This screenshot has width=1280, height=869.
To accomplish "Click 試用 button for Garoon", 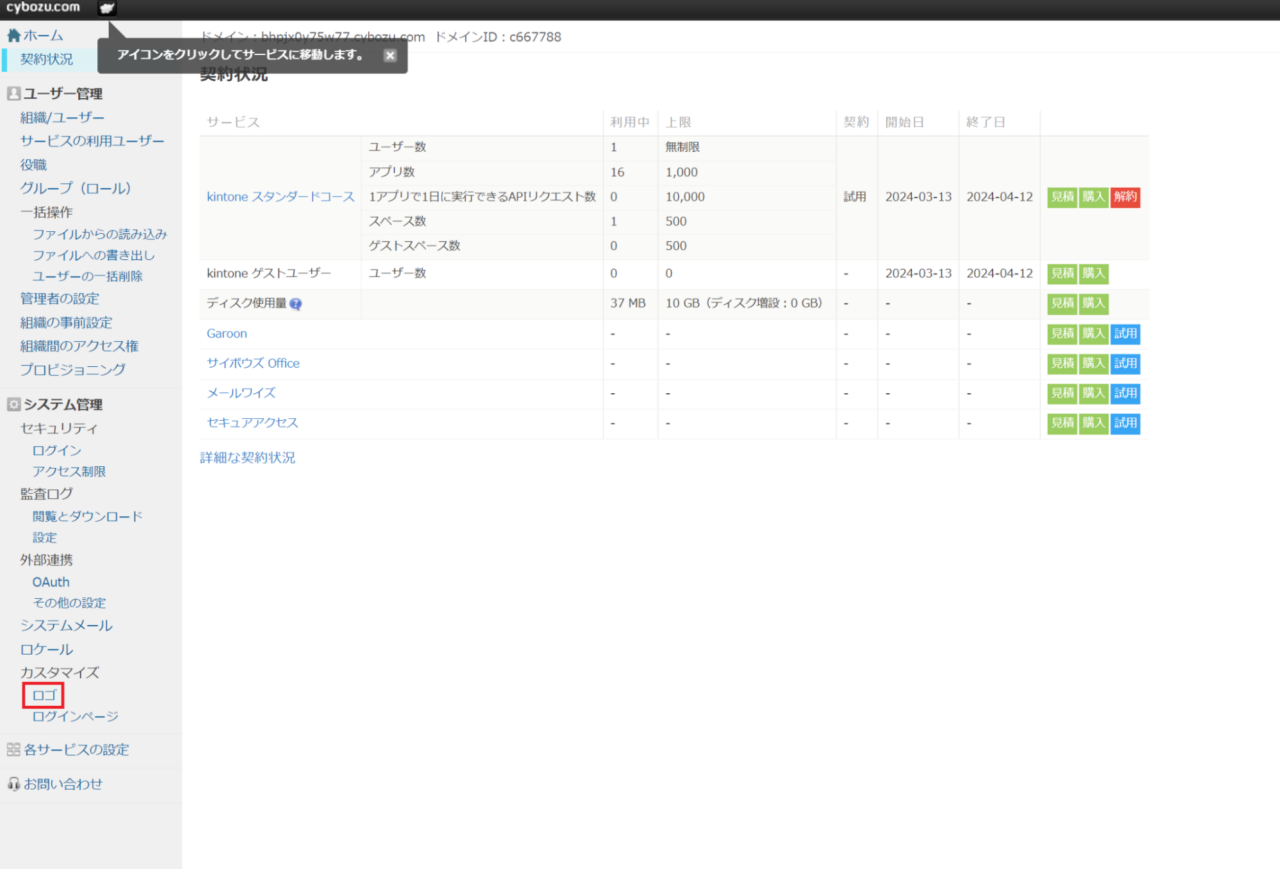I will [x=1125, y=334].
